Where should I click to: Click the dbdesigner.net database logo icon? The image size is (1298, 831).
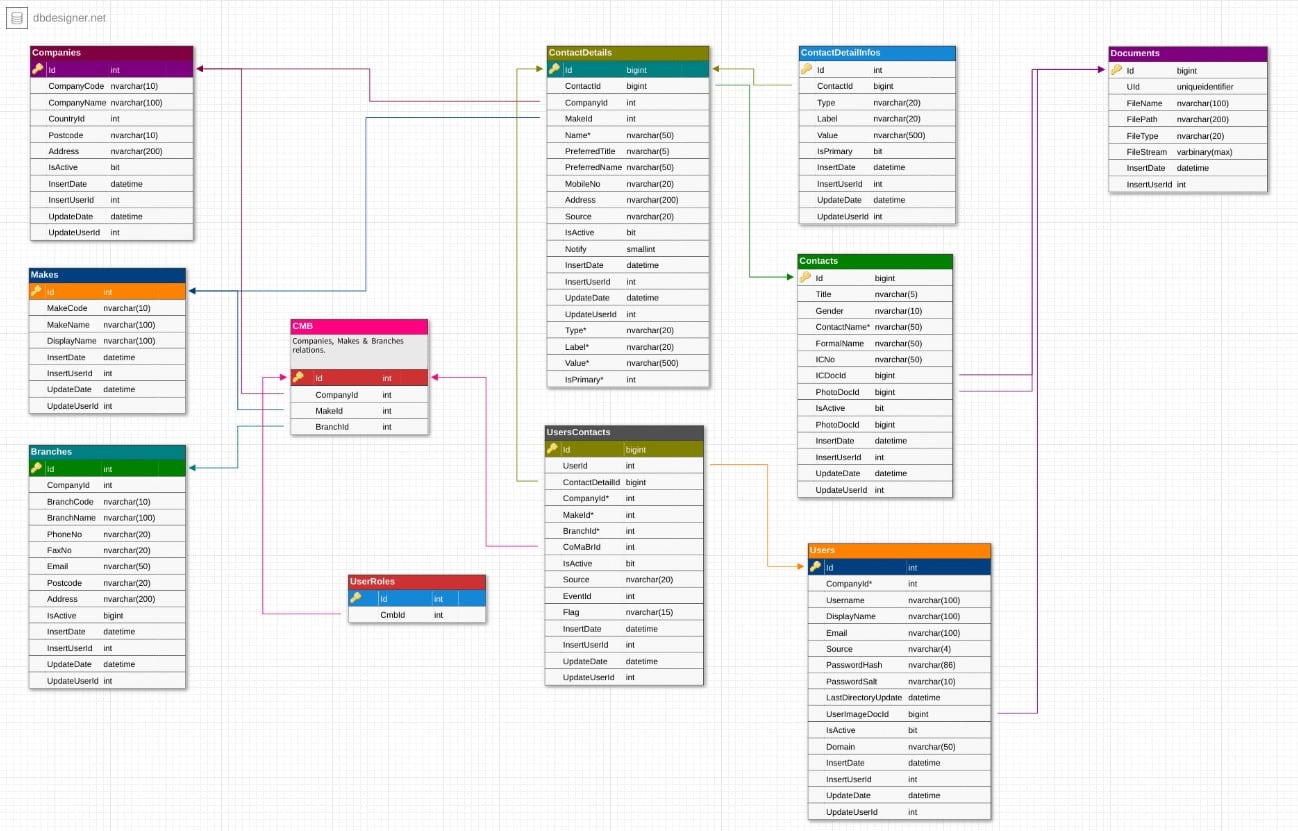[17, 17]
